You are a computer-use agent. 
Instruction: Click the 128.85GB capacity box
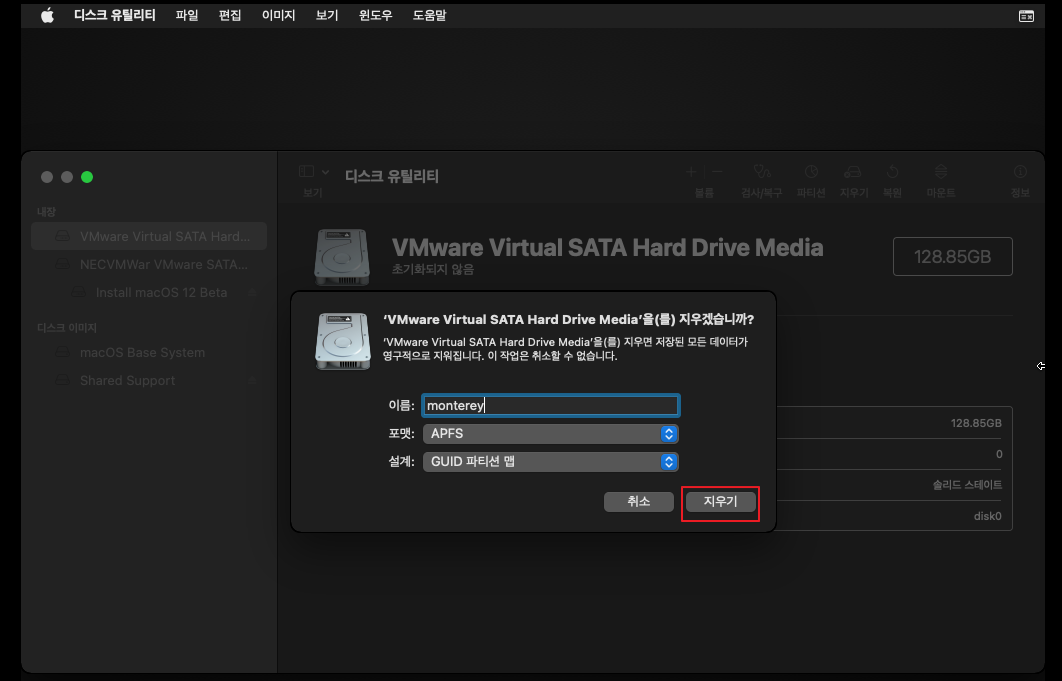(952, 257)
